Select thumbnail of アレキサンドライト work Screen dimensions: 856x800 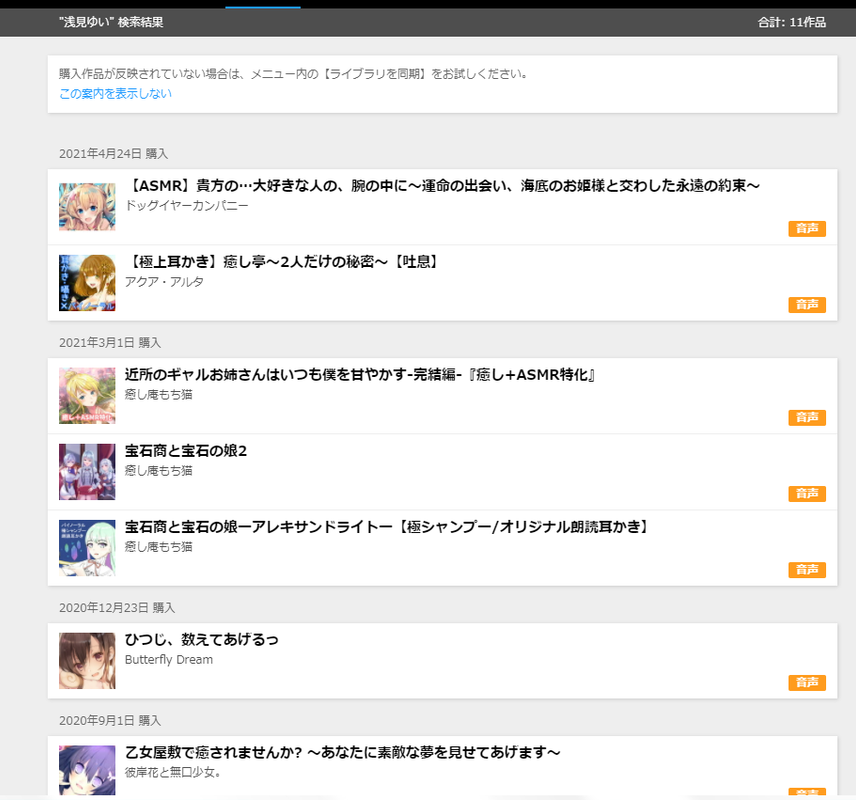87,548
